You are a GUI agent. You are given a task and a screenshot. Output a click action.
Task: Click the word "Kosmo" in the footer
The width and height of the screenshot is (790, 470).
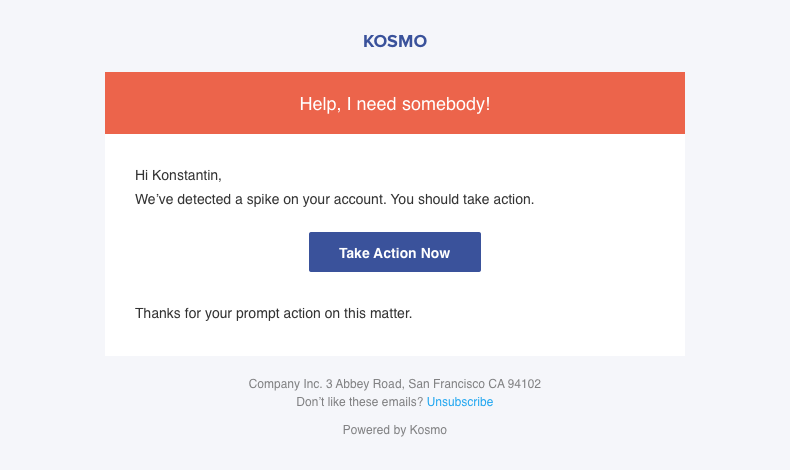pos(428,430)
